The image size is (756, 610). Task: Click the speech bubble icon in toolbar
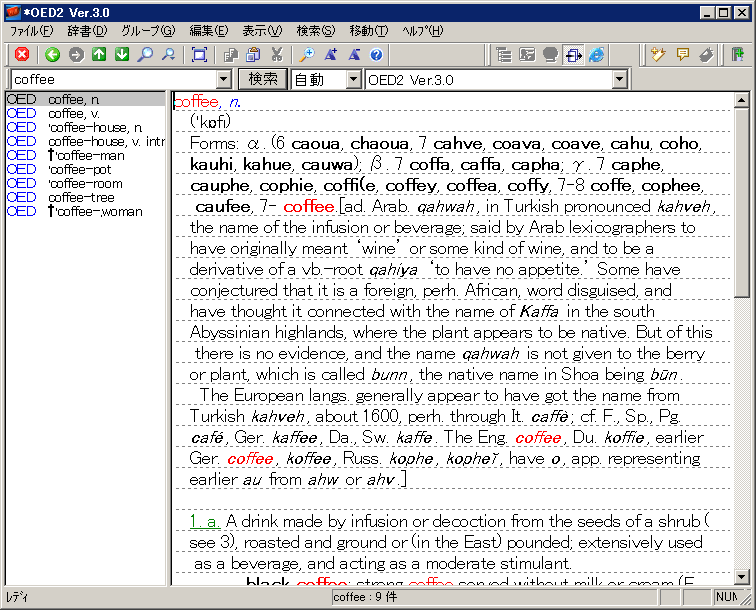pos(550,54)
